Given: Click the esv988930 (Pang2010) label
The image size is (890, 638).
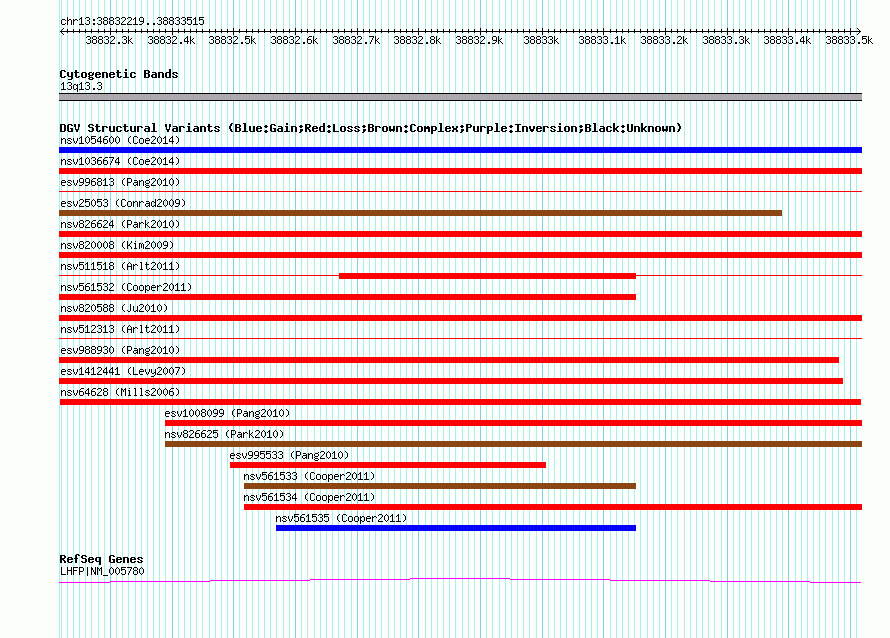Looking at the screenshot, I should 120,350.
